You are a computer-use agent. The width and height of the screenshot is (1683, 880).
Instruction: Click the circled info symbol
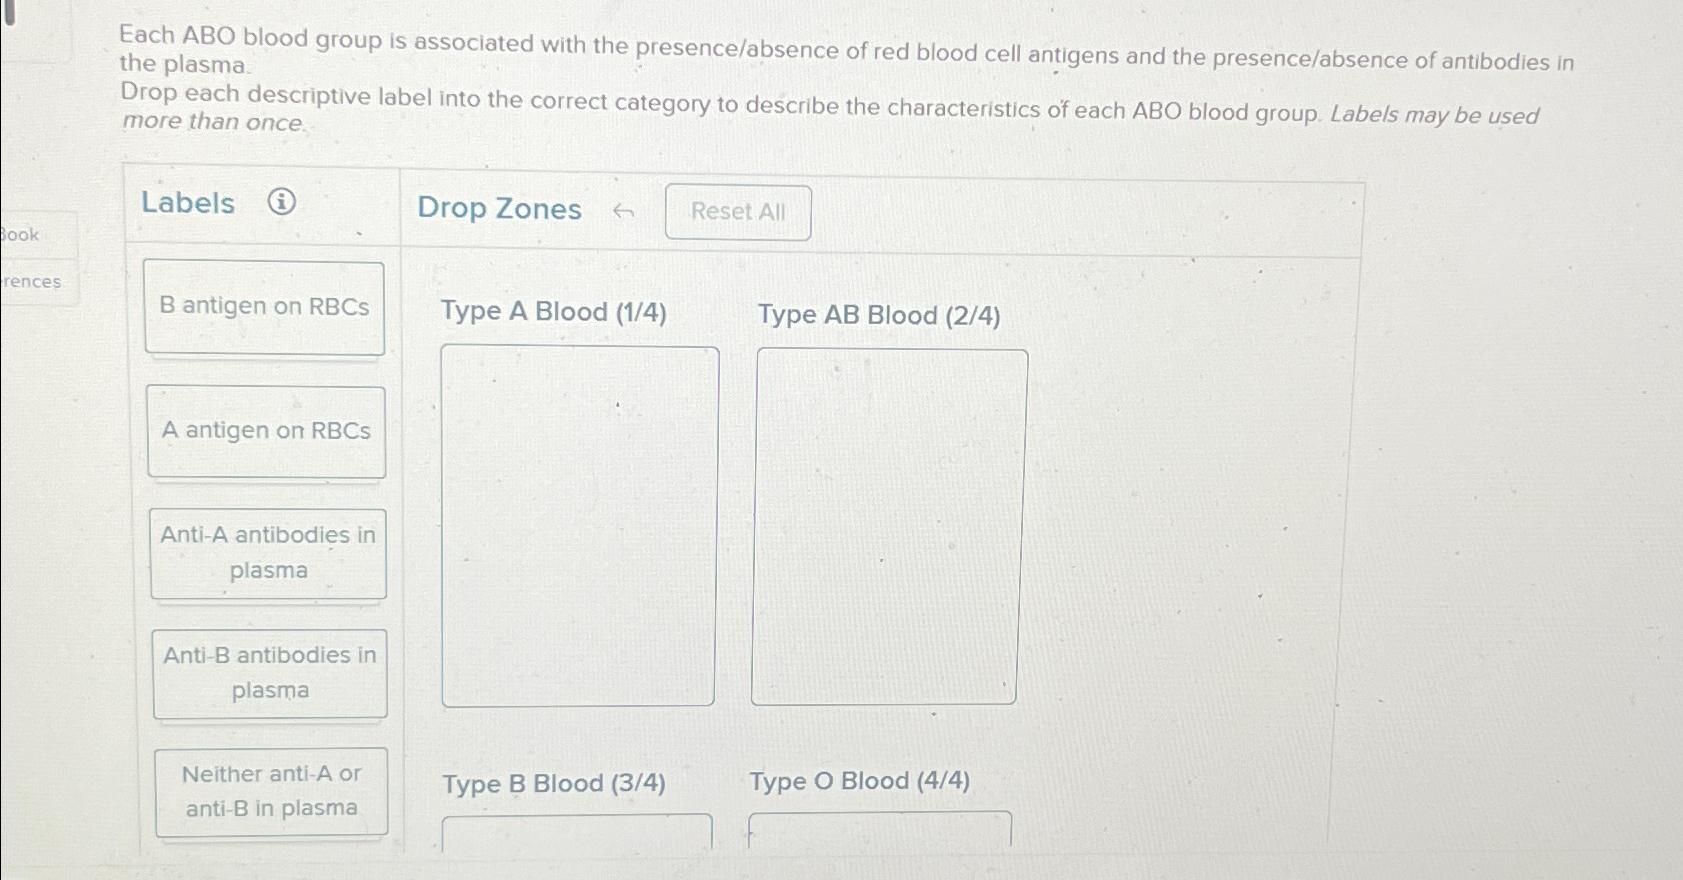pos(283,203)
